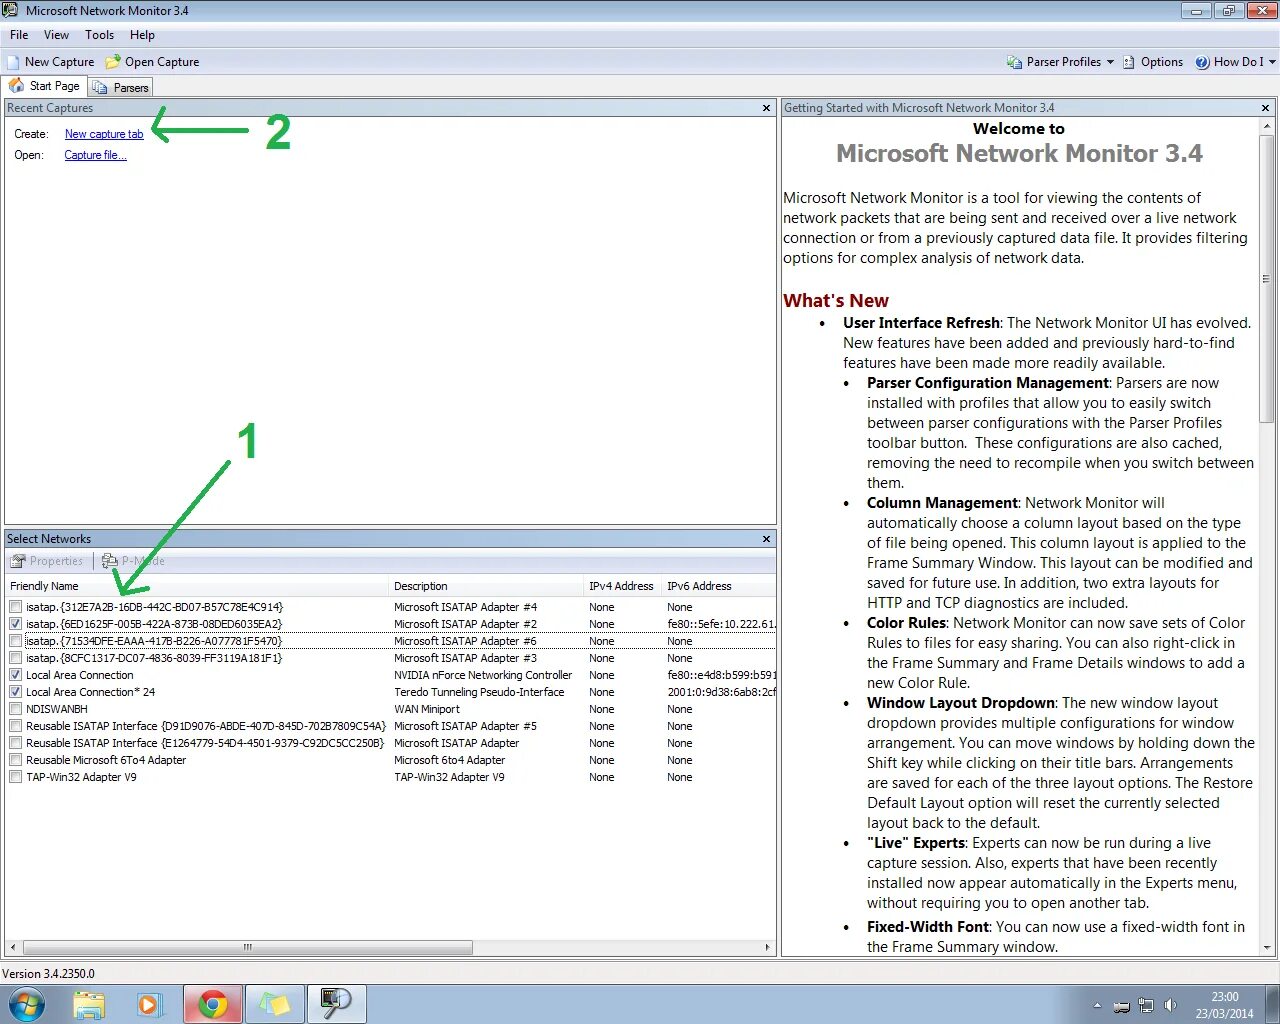The width and height of the screenshot is (1280, 1024).
Task: Click the Open Capture toolbar button
Action: 153,62
